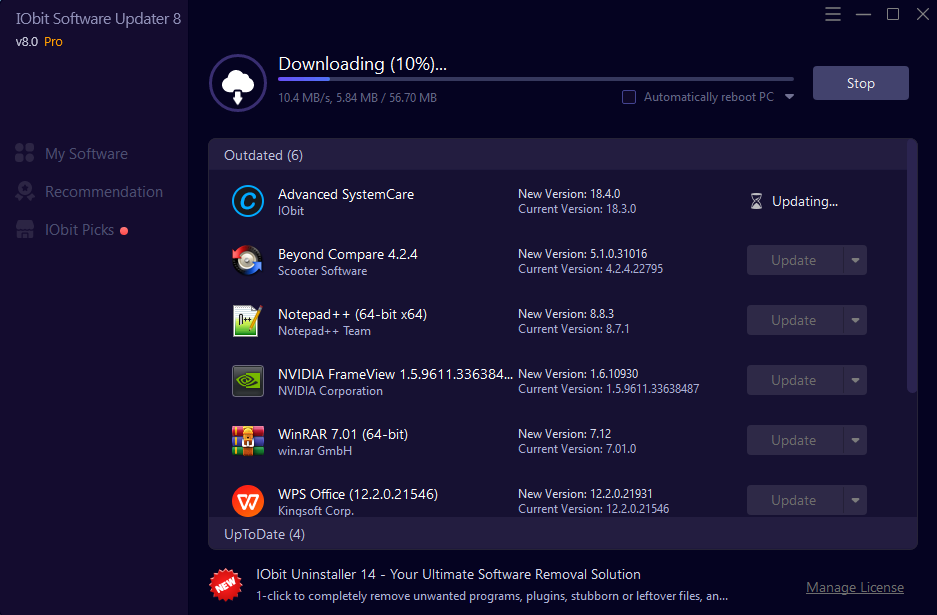Screen dimensions: 937x615
Task: Select NVIDIA Corporation publisher text
Action: (x=330, y=391)
